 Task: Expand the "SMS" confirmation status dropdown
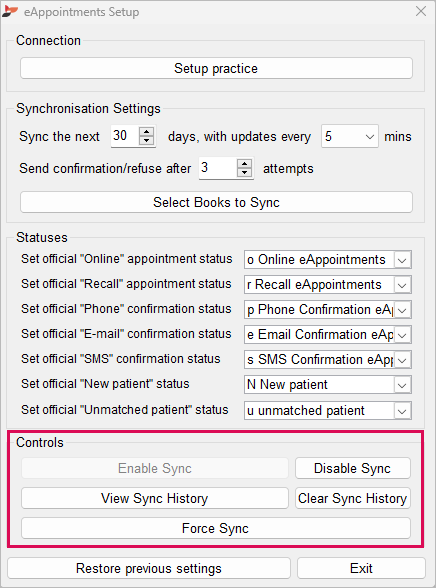[402, 360]
